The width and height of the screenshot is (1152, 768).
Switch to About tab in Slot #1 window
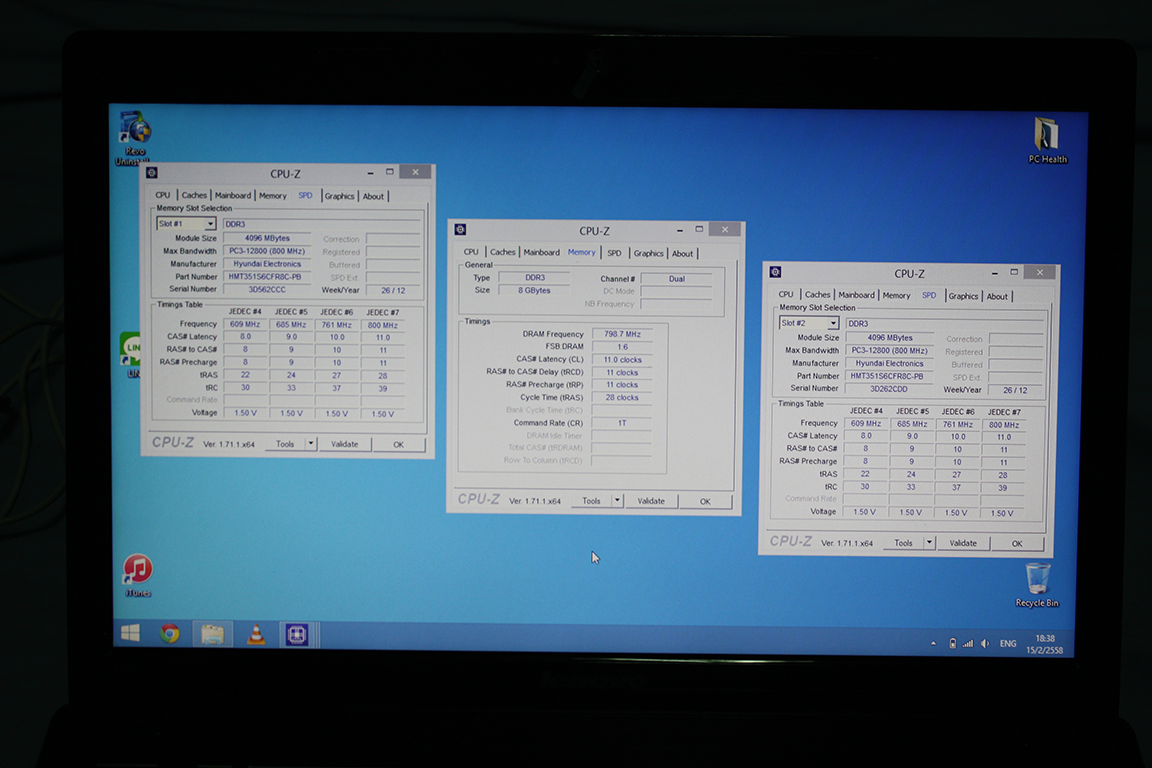tap(373, 196)
